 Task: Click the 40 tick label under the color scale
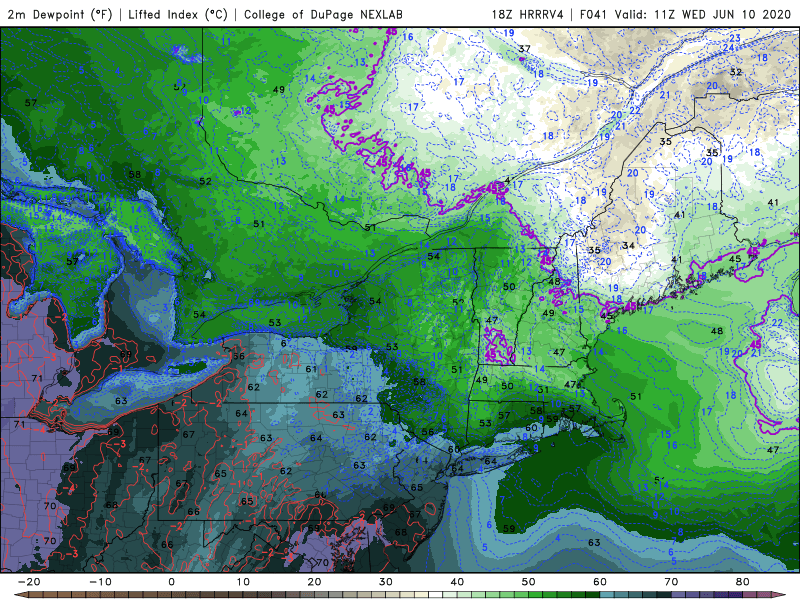tap(457, 582)
